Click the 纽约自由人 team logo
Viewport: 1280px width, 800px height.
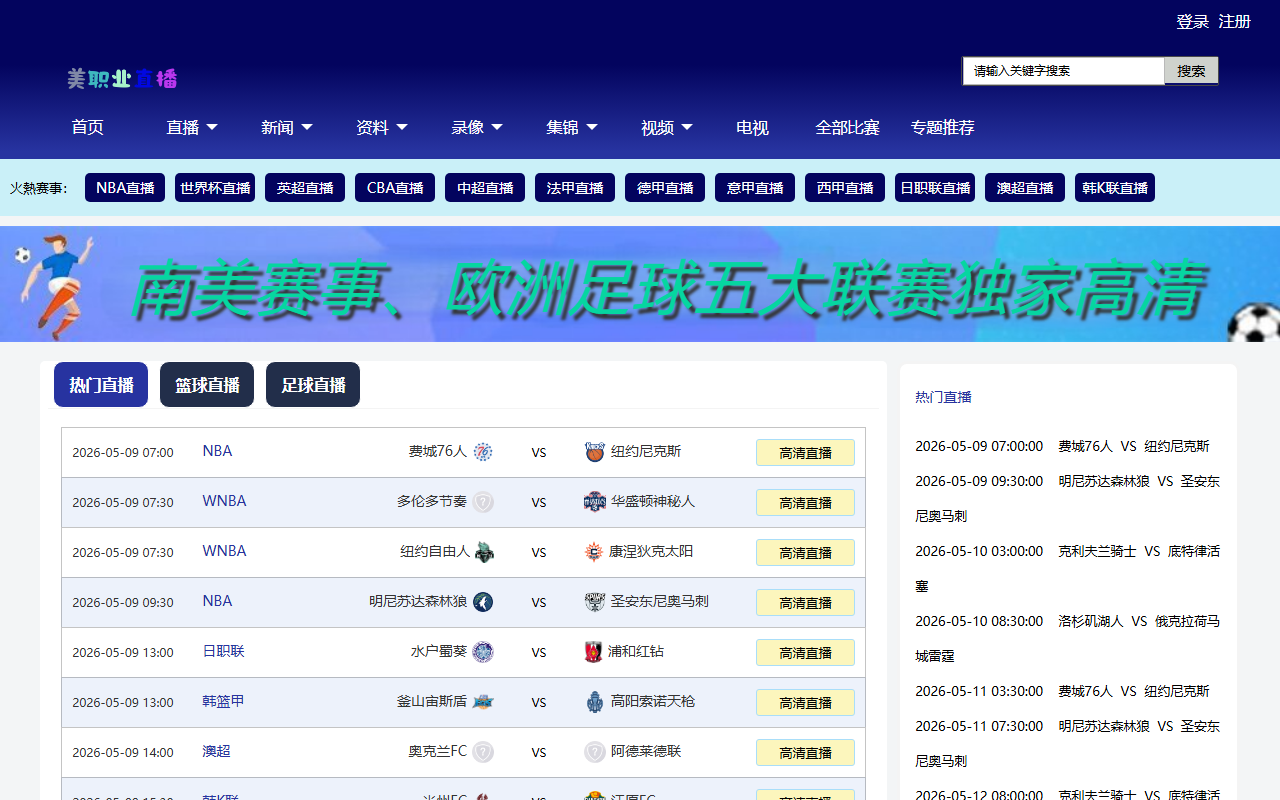pyautogui.click(x=483, y=552)
